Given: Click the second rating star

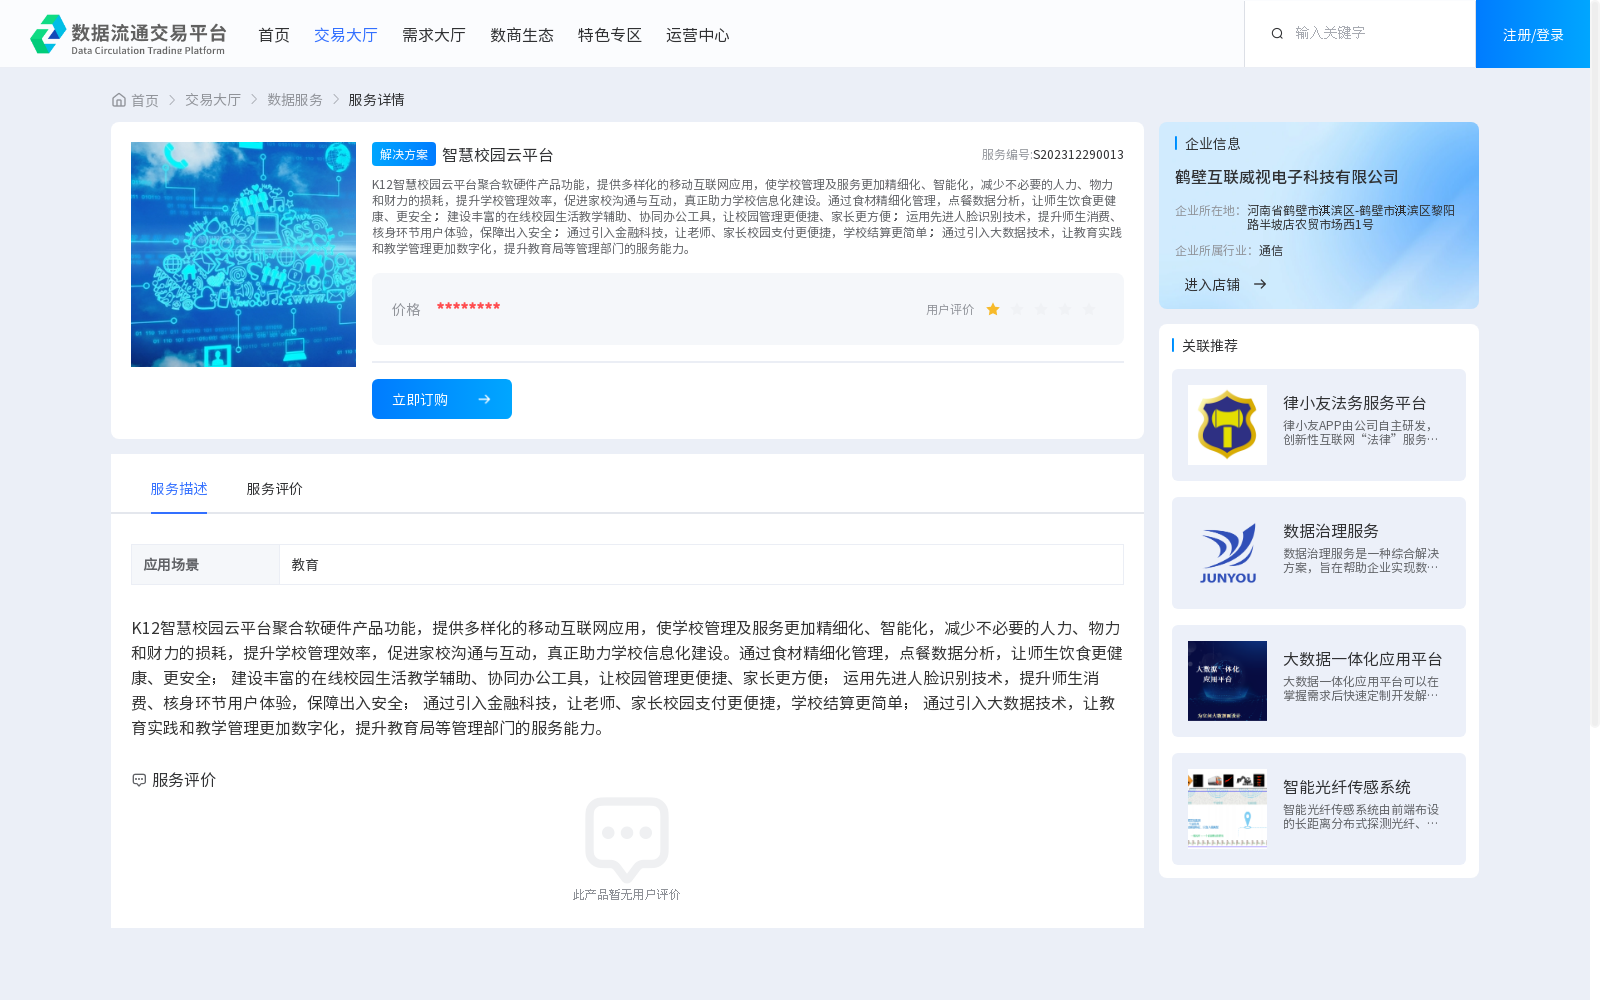Looking at the screenshot, I should (x=1017, y=310).
